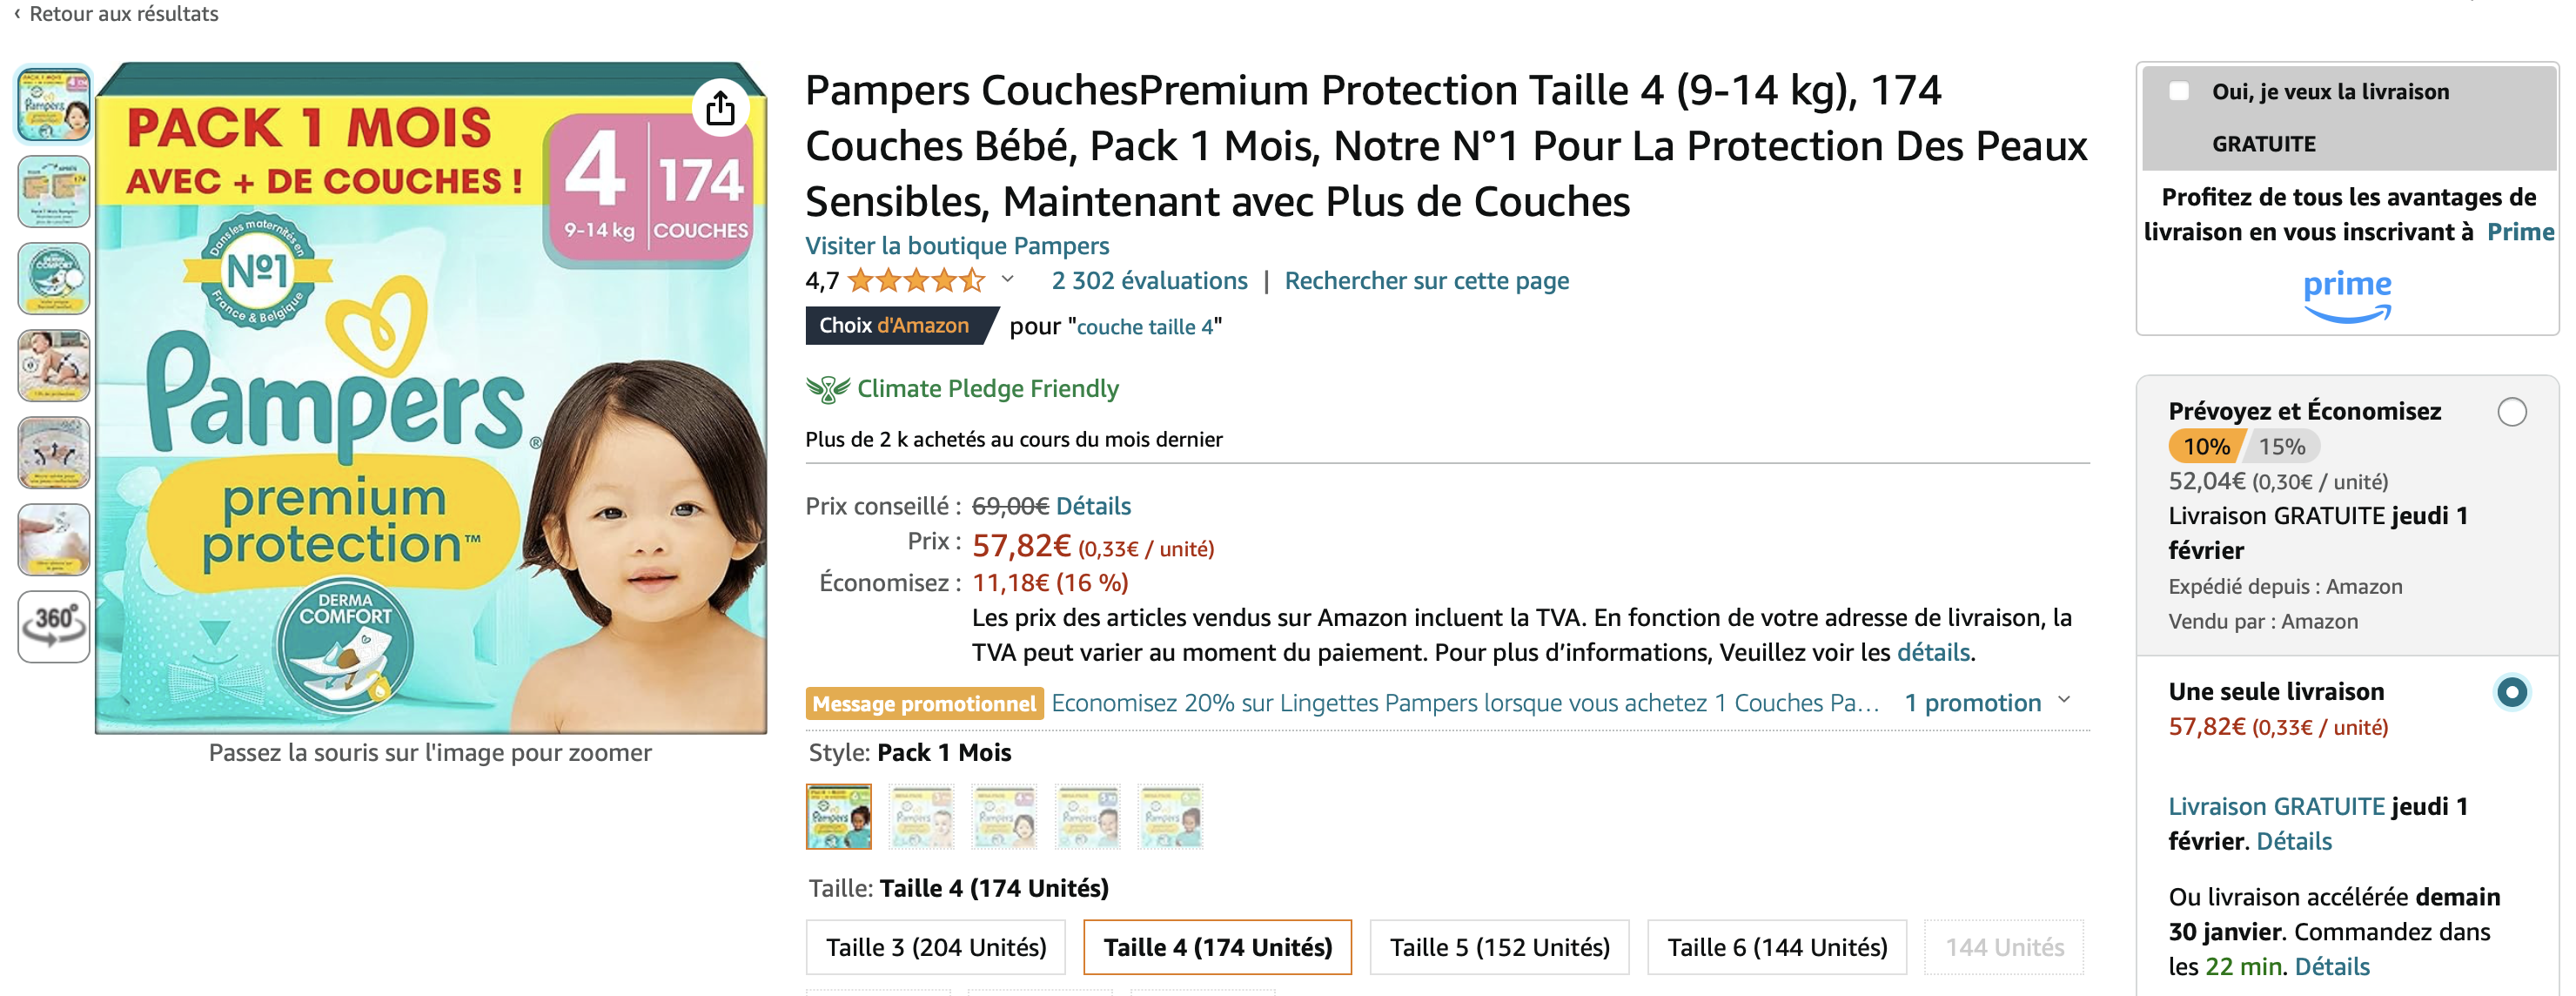Choose Taille 5 (152 Unités) option

pos(1498,947)
